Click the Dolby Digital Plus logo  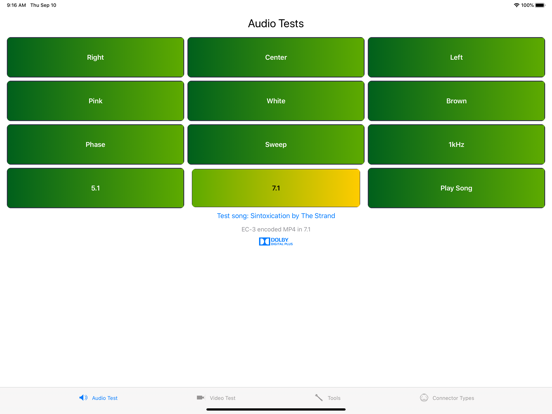276,242
